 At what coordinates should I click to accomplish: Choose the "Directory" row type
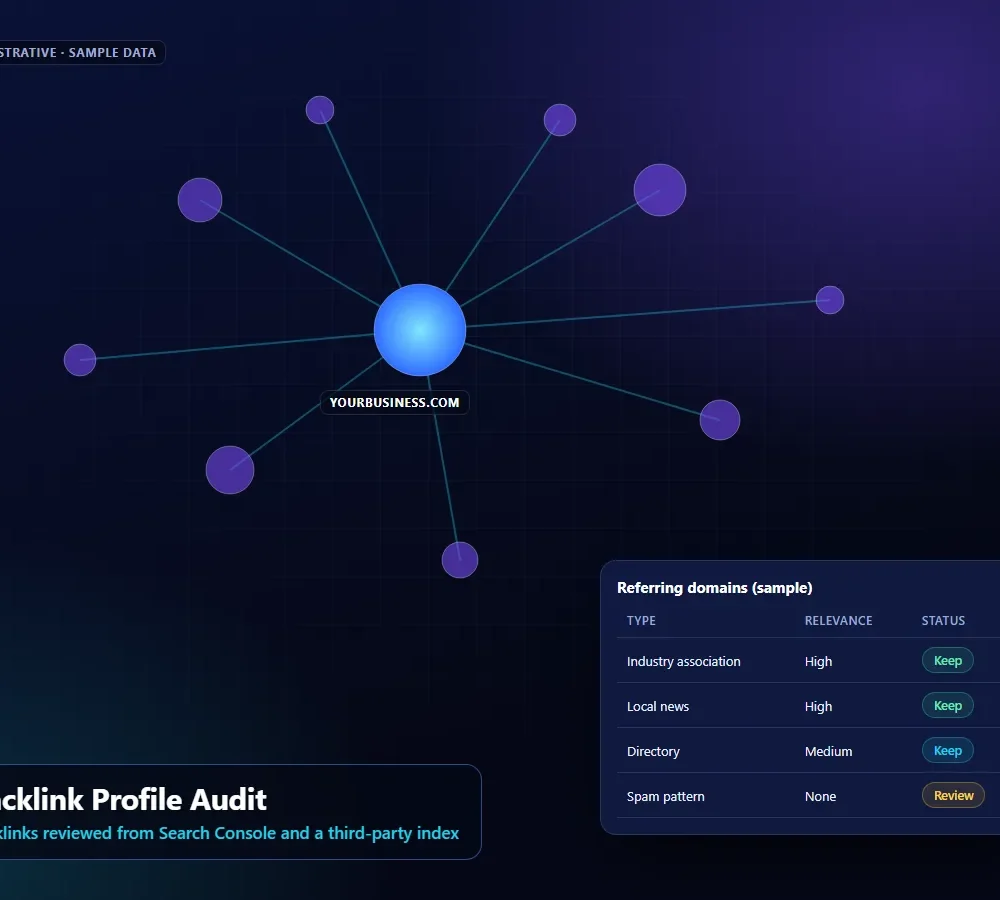[x=653, y=751]
